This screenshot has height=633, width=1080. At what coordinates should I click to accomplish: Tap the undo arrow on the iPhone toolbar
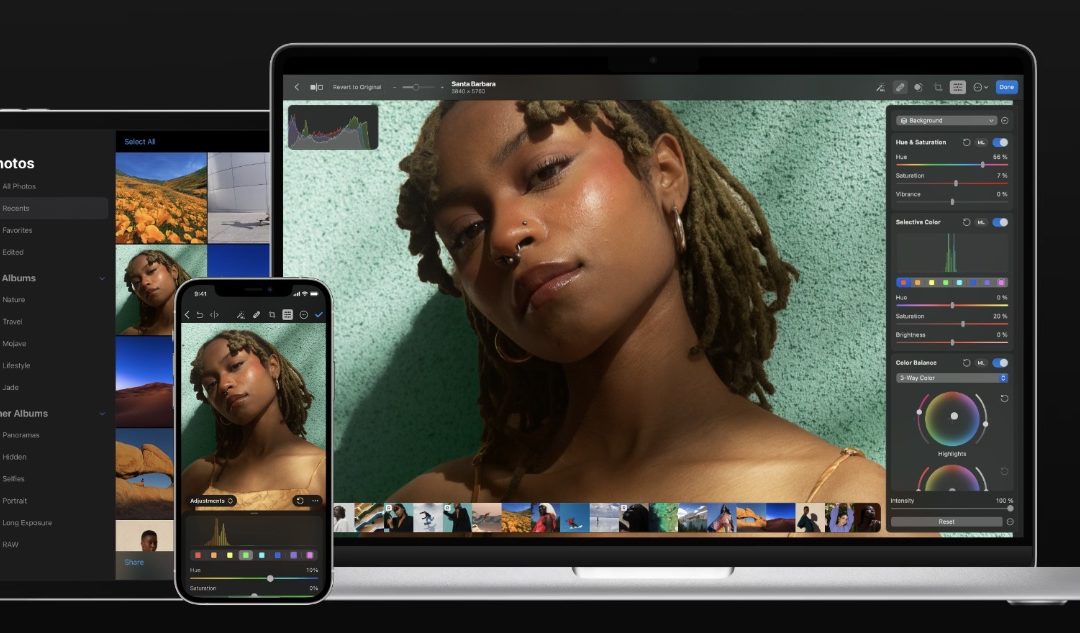199,314
